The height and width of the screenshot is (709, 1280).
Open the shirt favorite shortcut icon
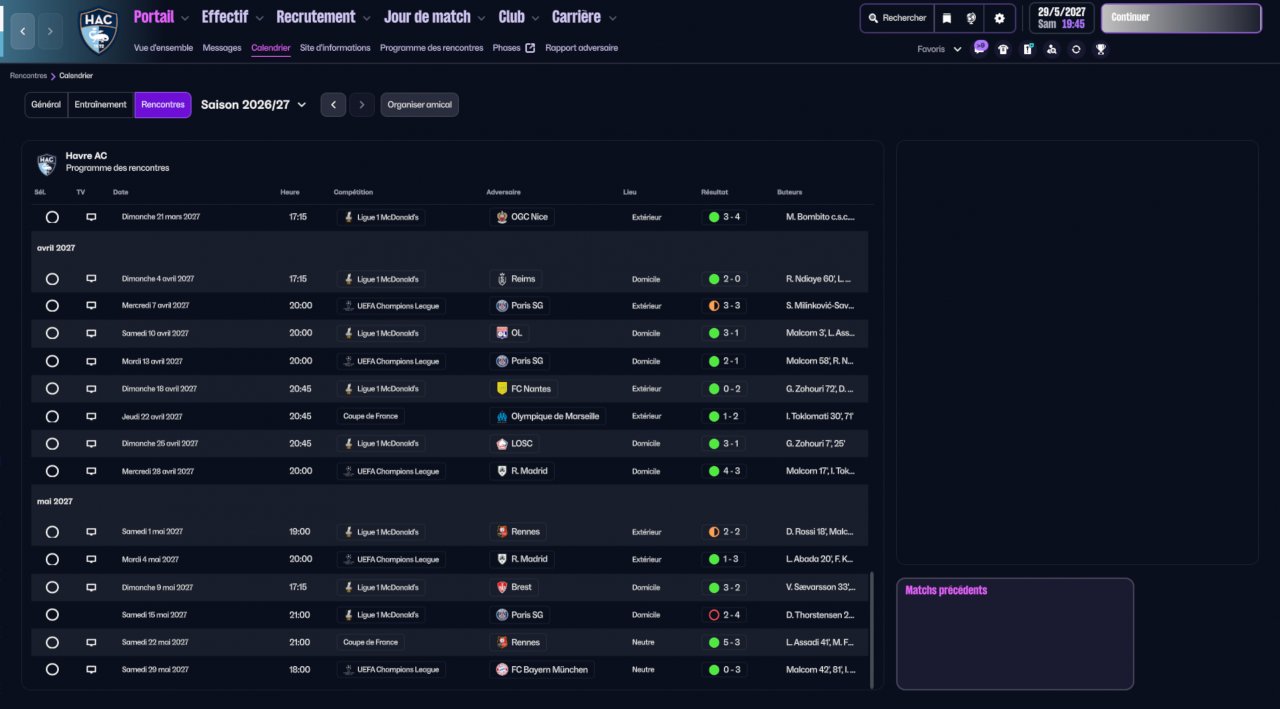pyautogui.click(x=1003, y=49)
